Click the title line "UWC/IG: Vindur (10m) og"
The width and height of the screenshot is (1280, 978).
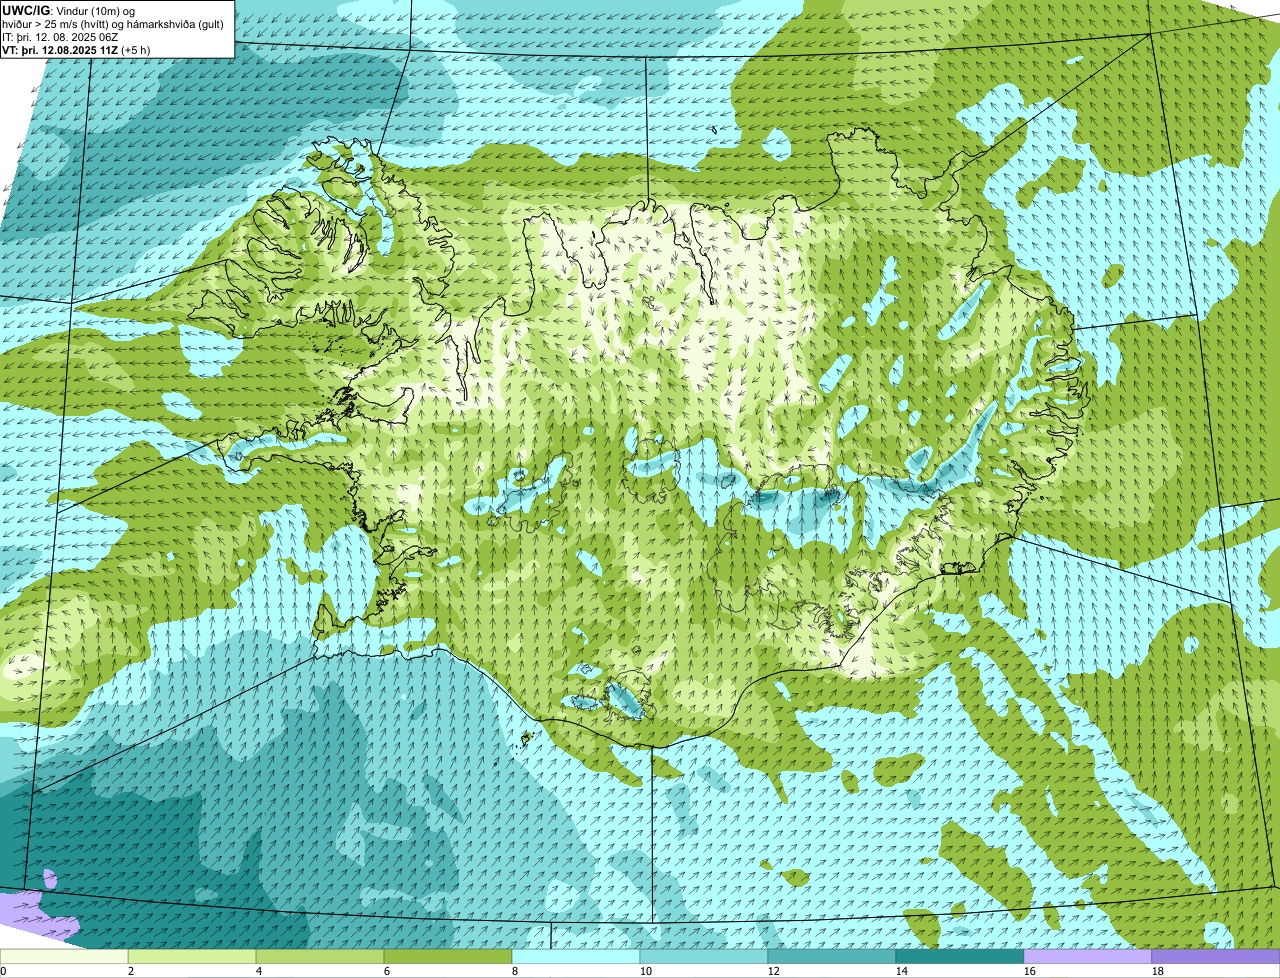[x=69, y=11]
